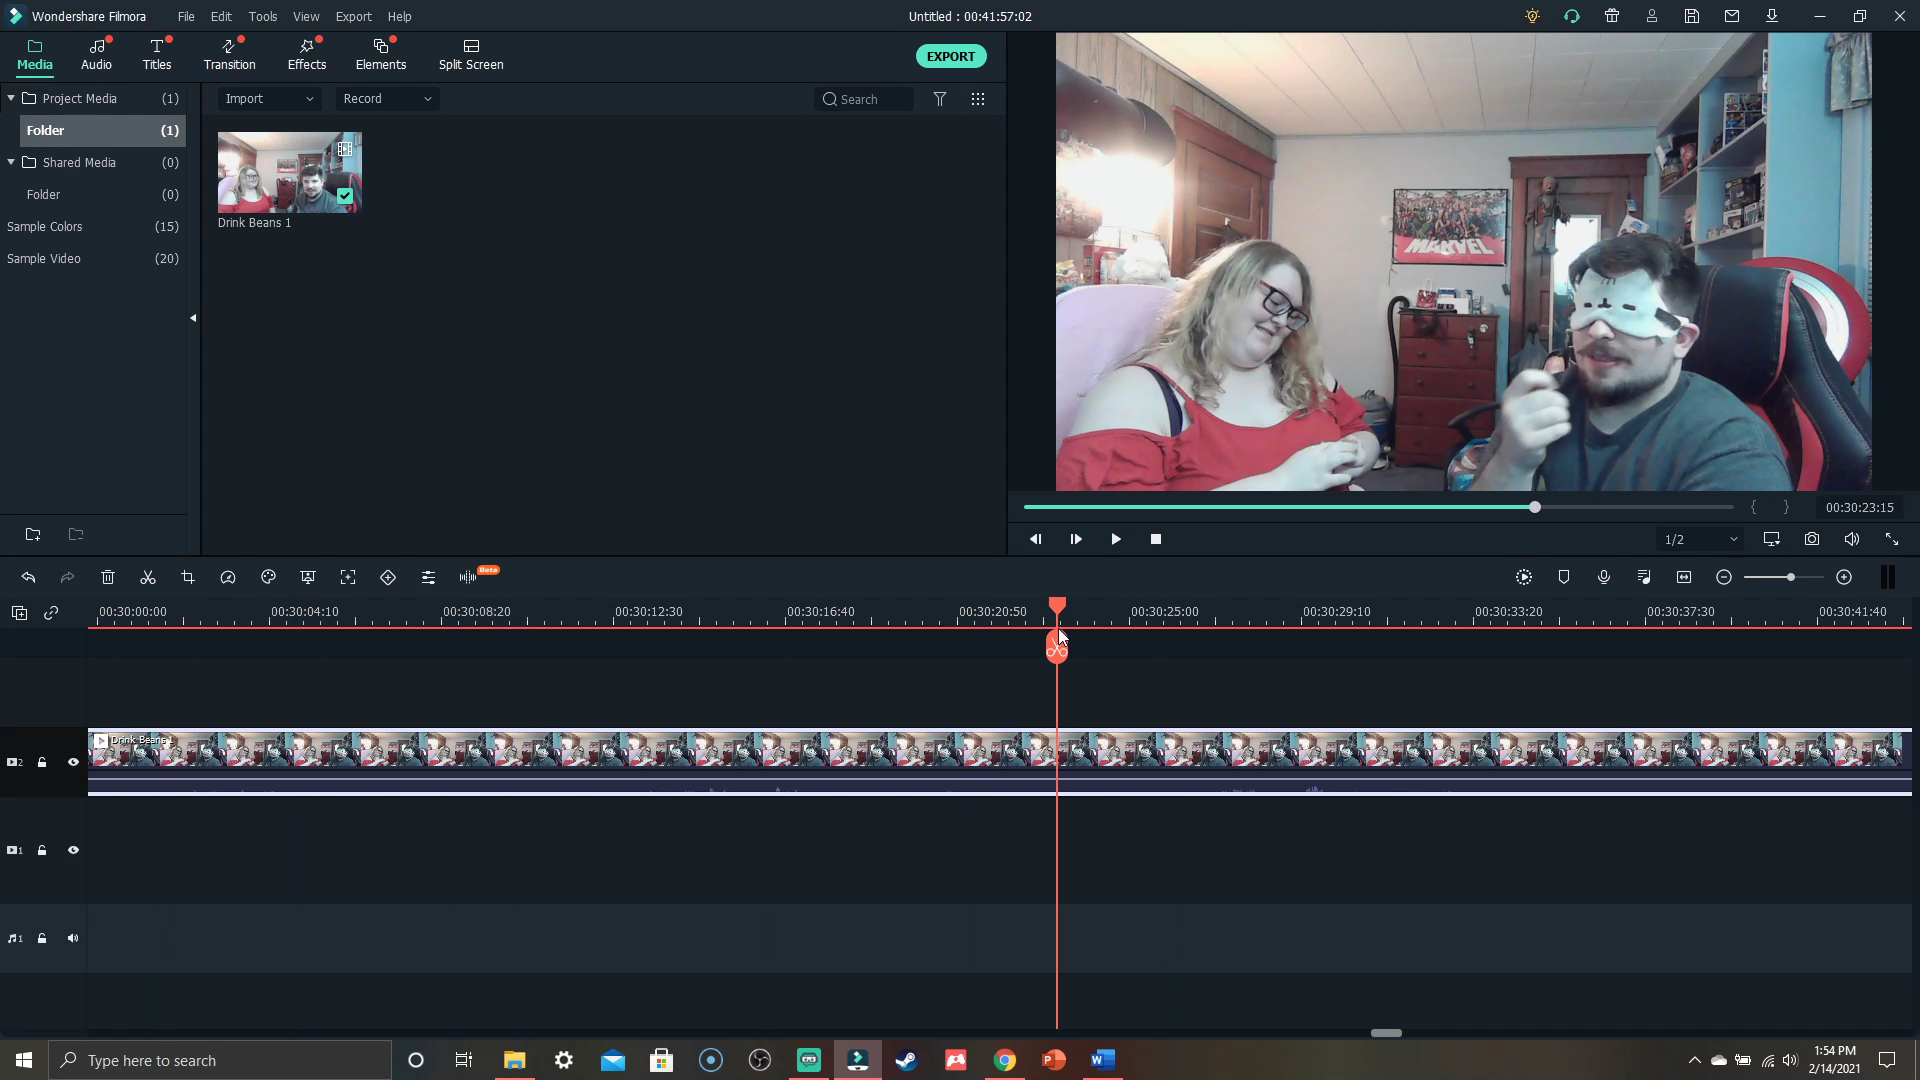
Task: Mute audio track 1 speaker icon
Action: [73, 939]
